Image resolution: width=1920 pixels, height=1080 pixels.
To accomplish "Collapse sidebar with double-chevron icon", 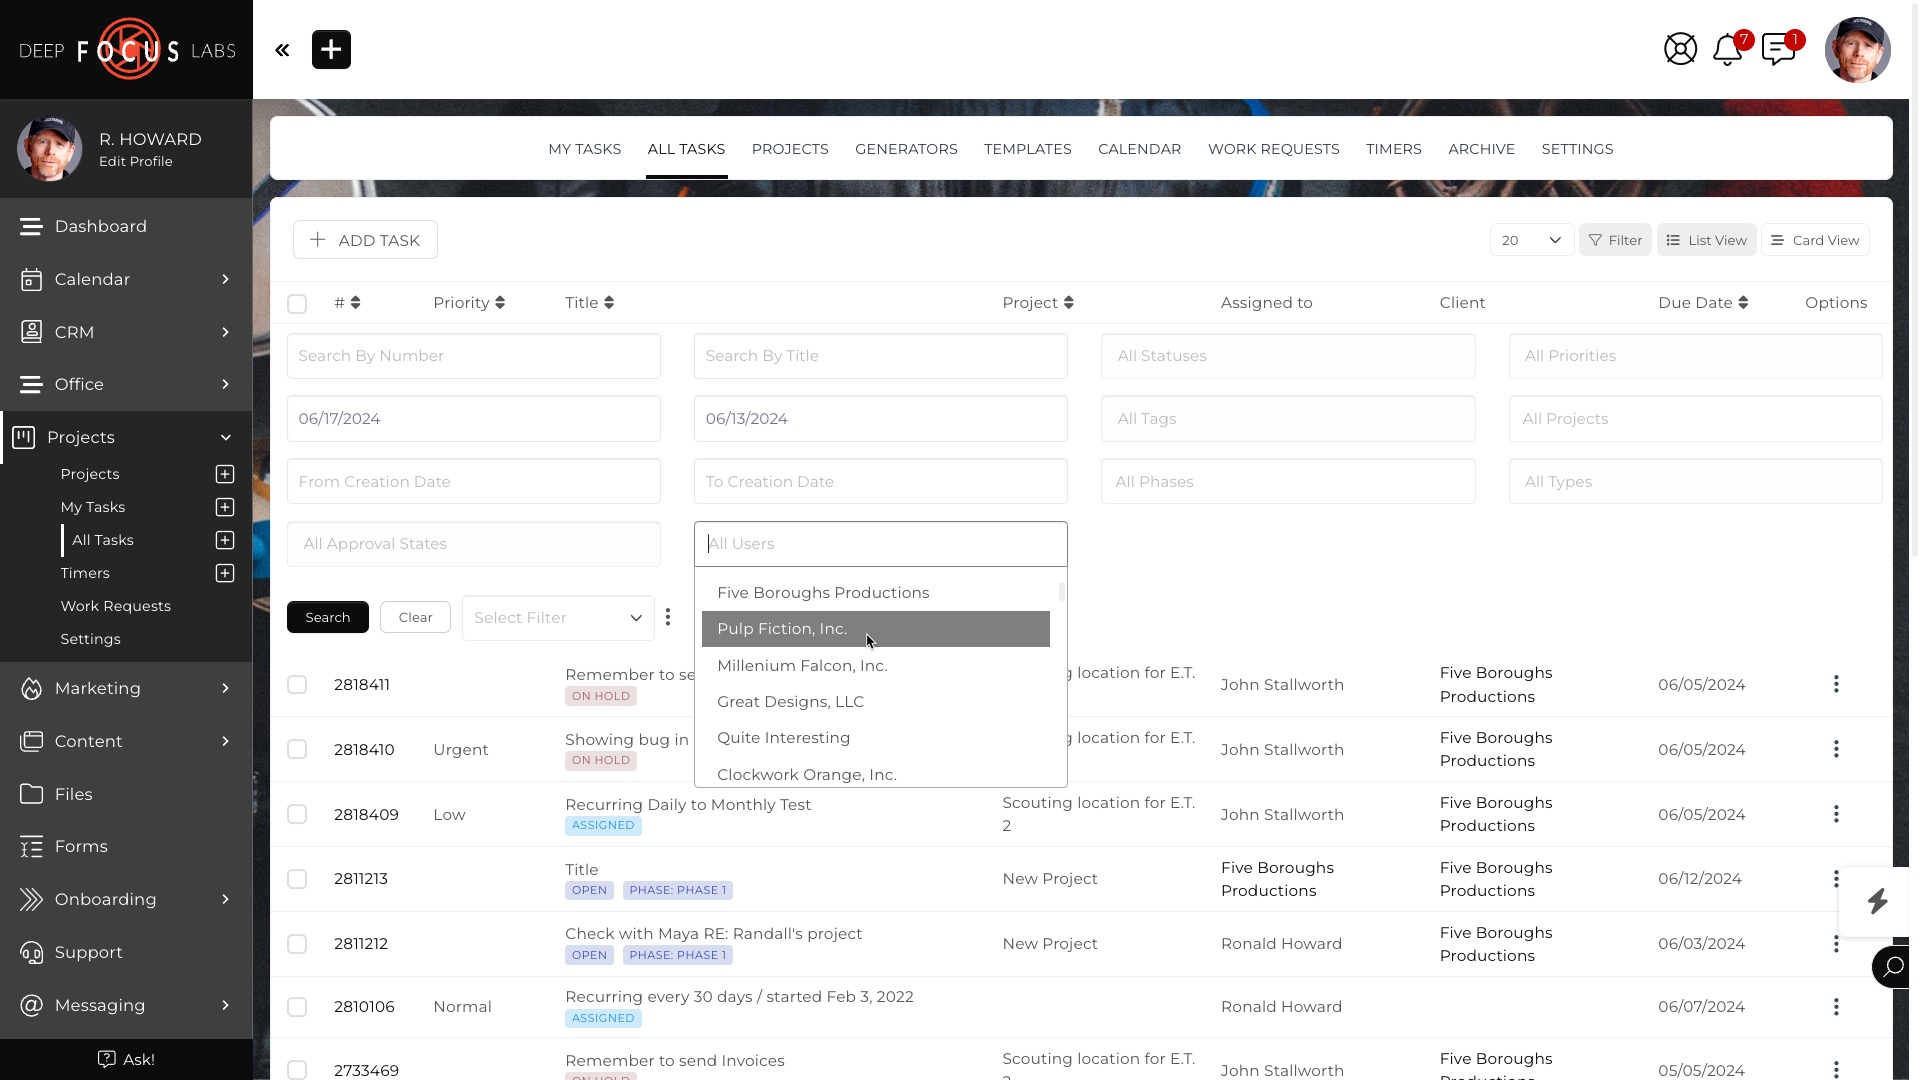I will pos(282,50).
